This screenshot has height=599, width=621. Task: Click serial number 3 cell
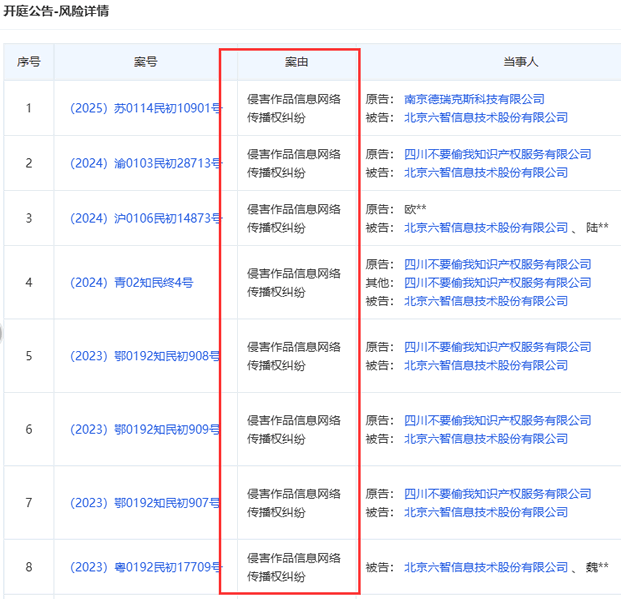(29, 218)
